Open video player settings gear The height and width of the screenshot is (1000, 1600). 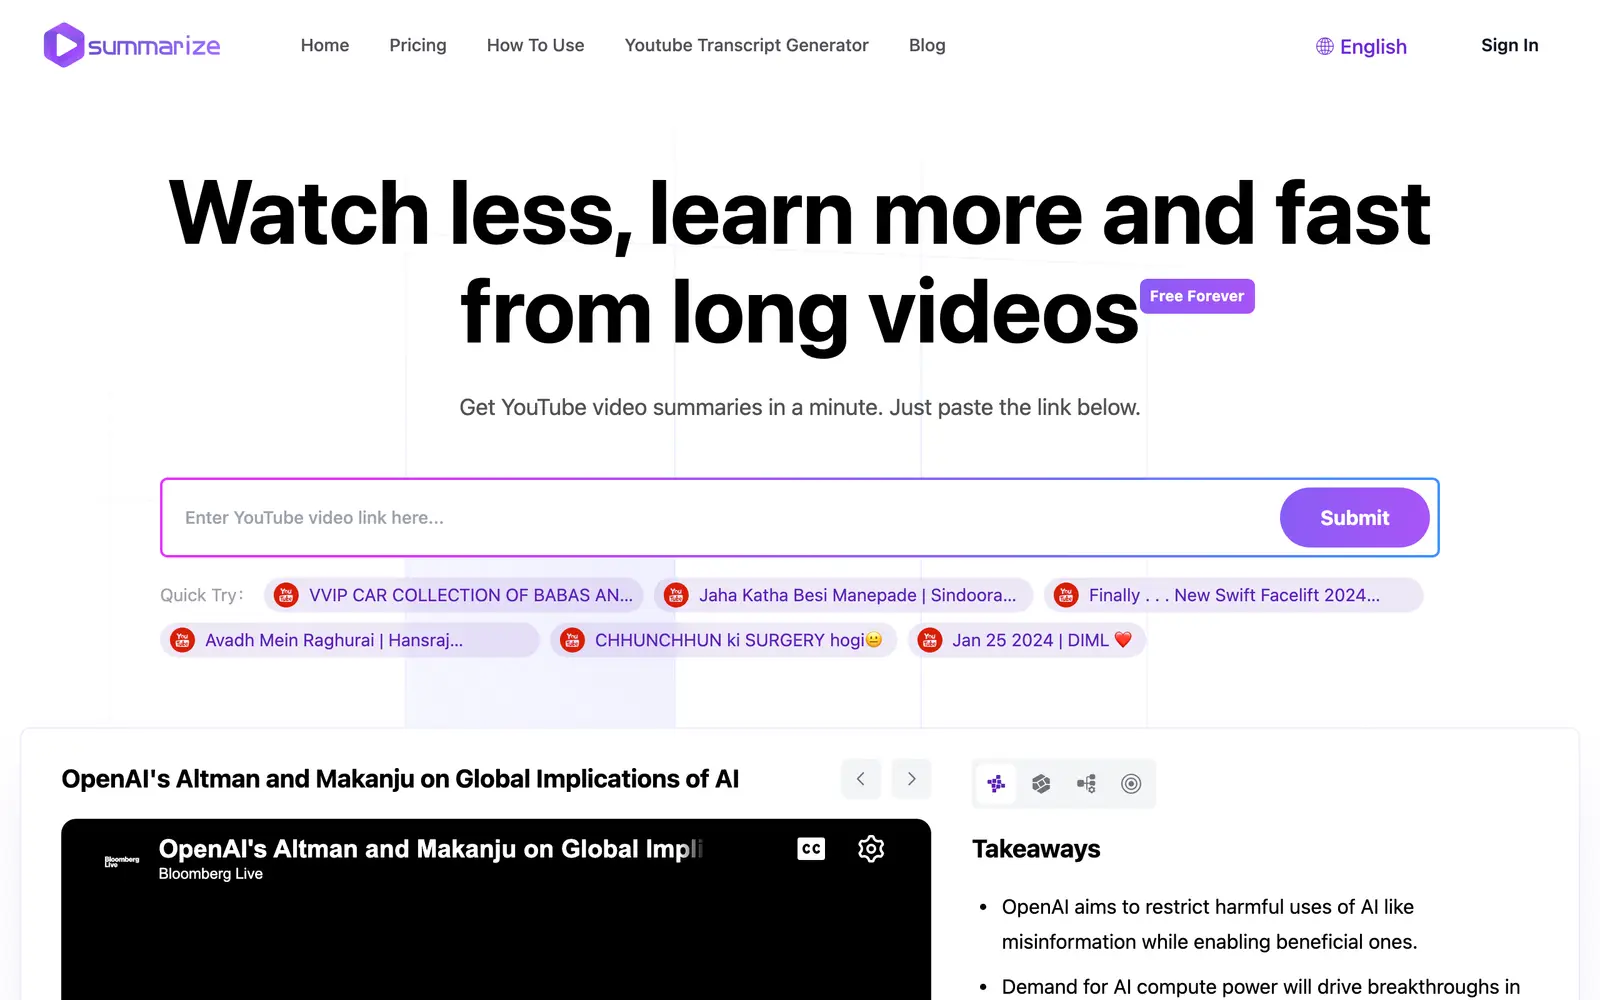click(x=871, y=849)
